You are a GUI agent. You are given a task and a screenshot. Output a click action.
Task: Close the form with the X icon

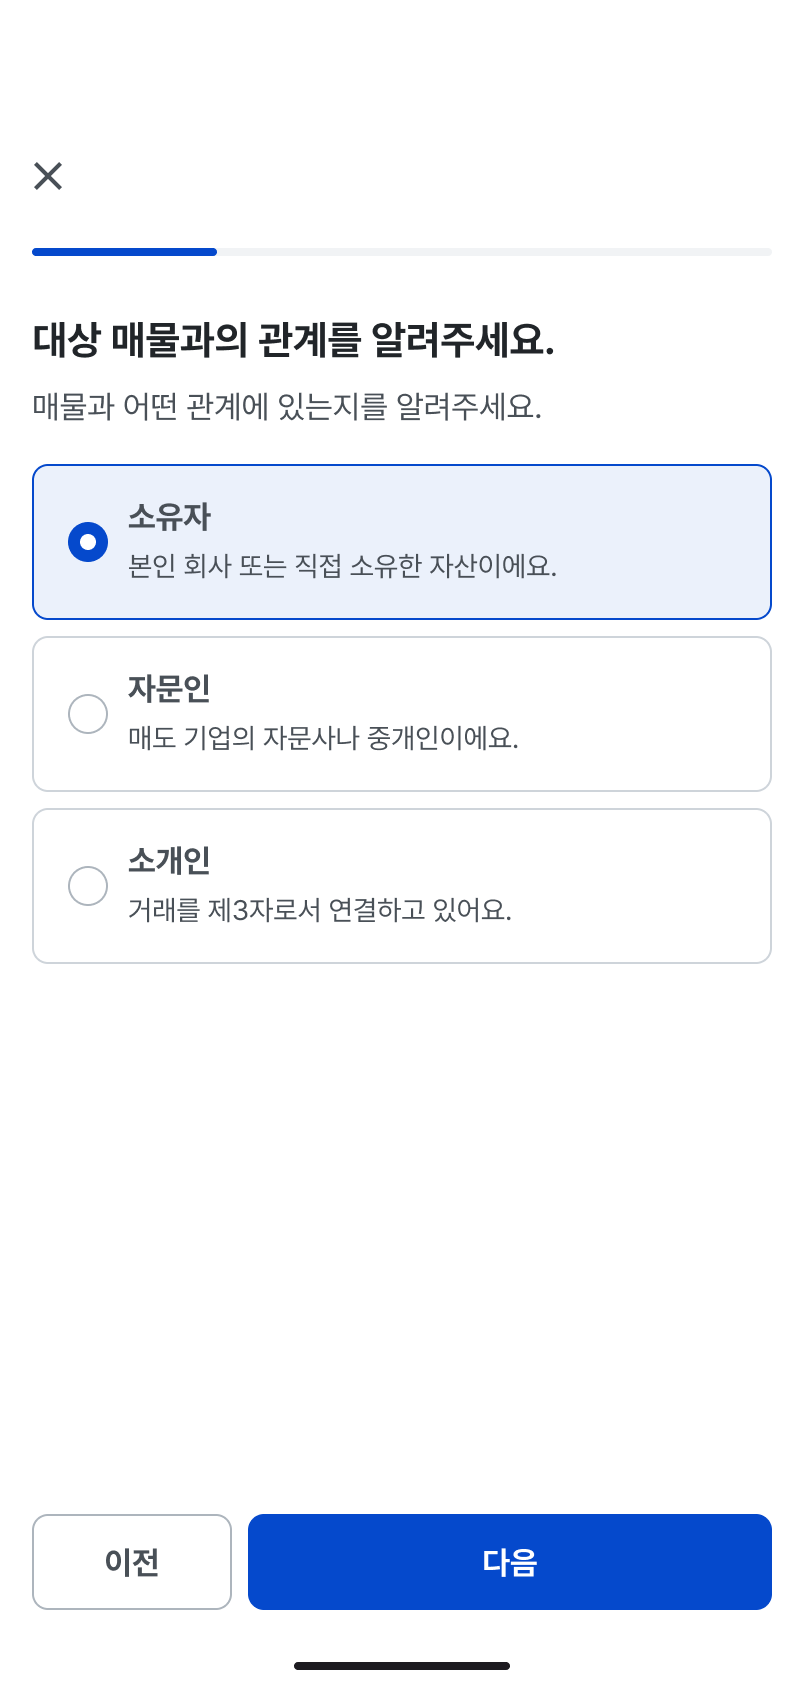[48, 176]
